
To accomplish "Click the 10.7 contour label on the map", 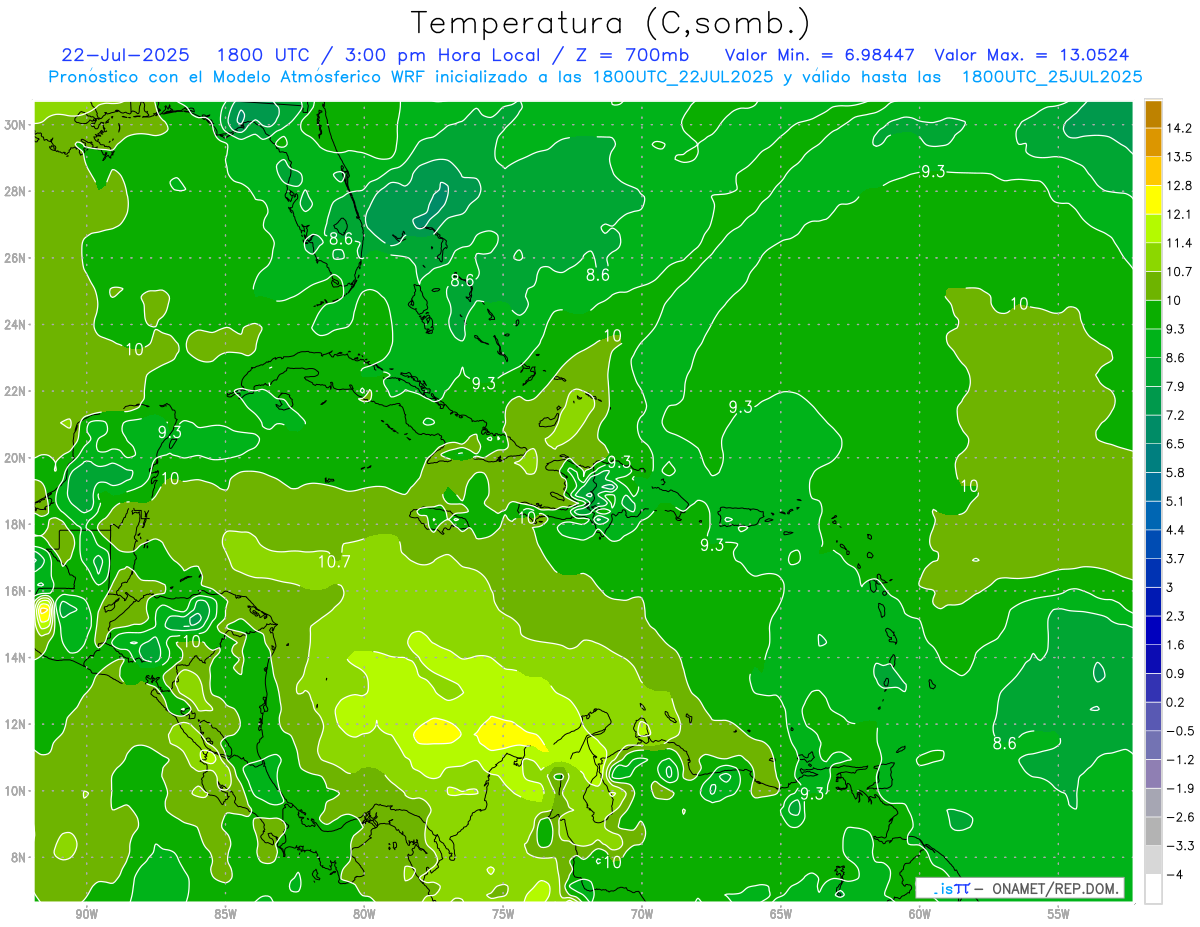I will coord(334,562).
